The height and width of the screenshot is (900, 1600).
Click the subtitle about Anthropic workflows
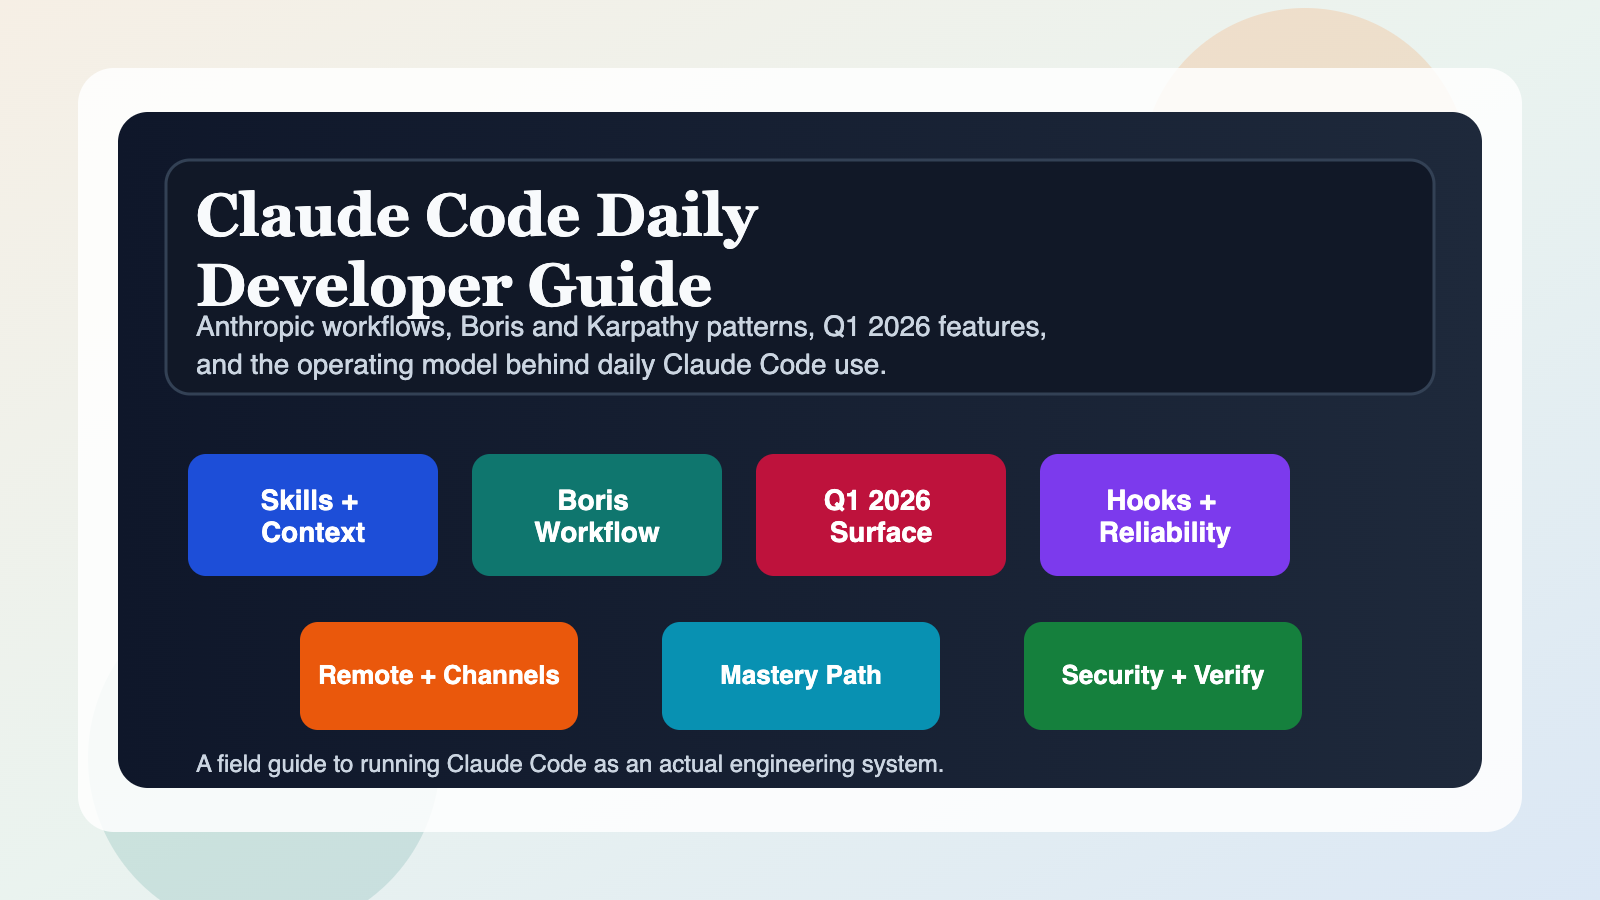point(621,346)
